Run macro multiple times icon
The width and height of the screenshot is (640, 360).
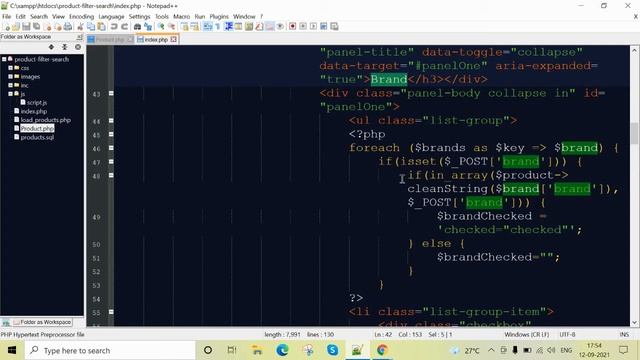pyautogui.click(x=324, y=27)
